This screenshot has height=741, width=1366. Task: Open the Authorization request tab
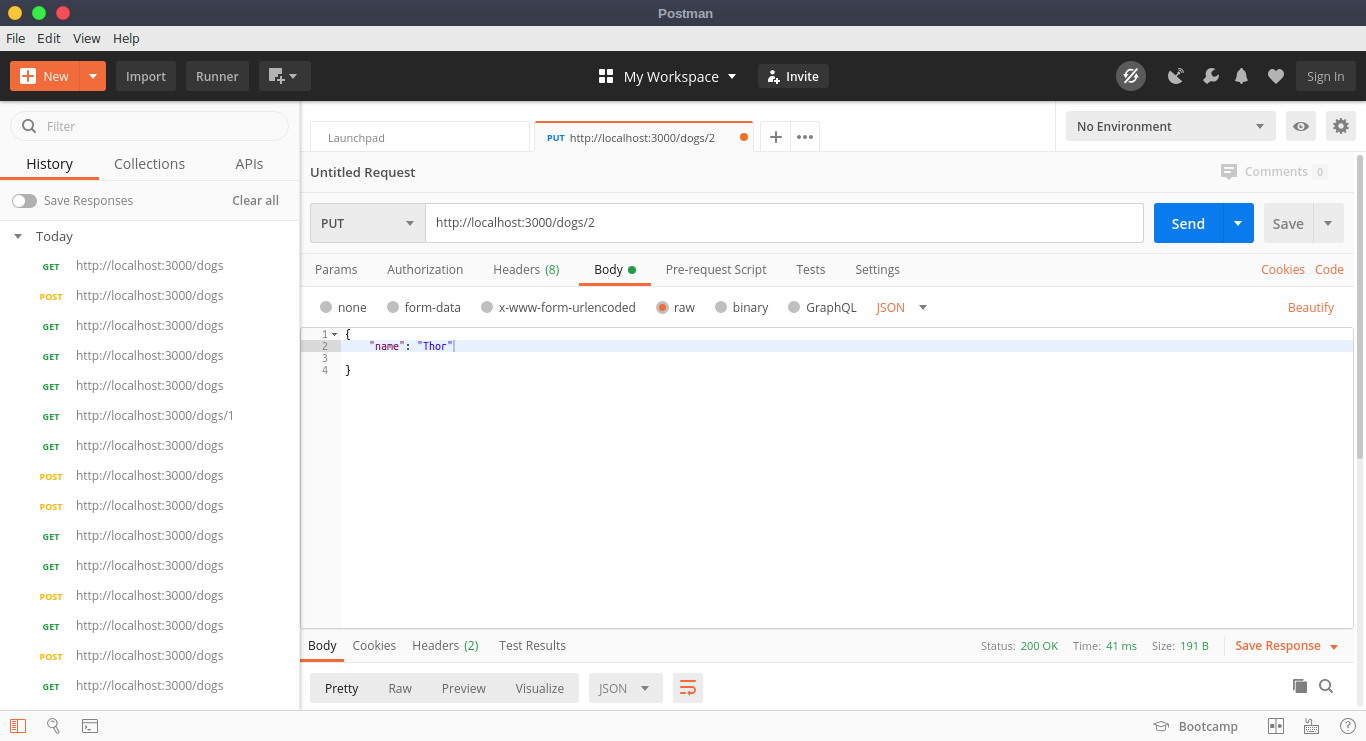[425, 270]
